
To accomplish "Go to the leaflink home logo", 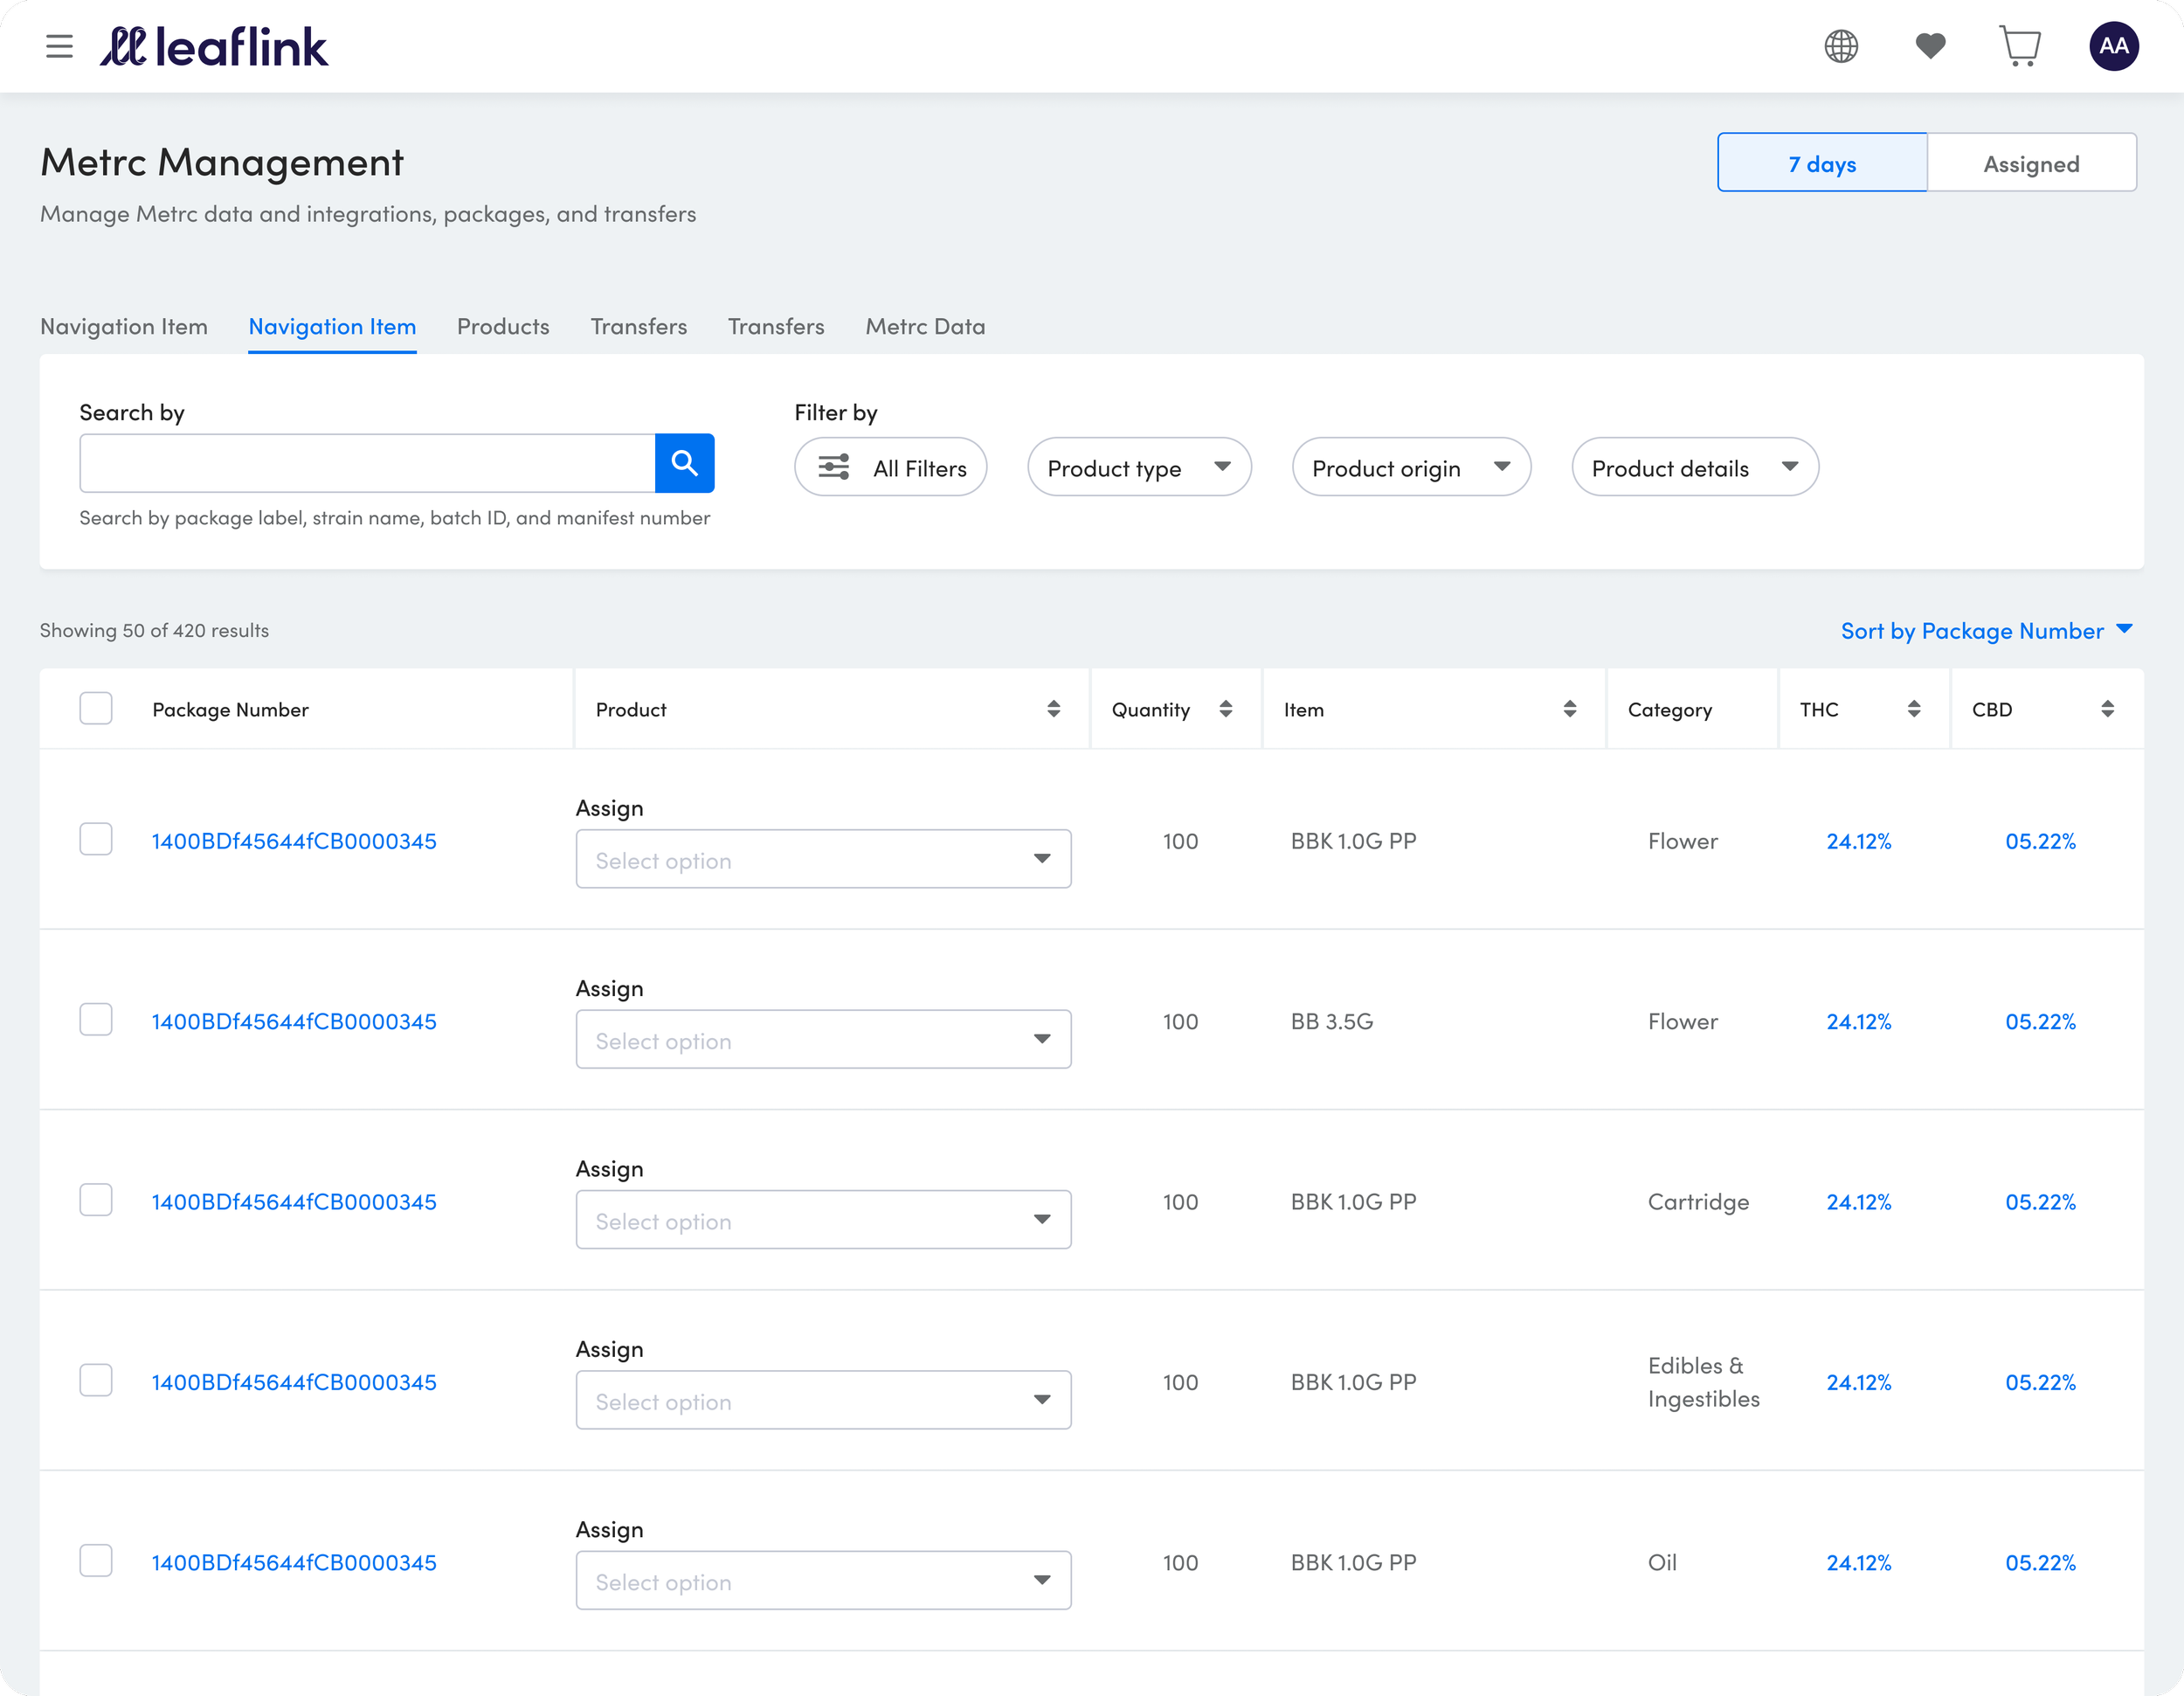I will coord(214,47).
